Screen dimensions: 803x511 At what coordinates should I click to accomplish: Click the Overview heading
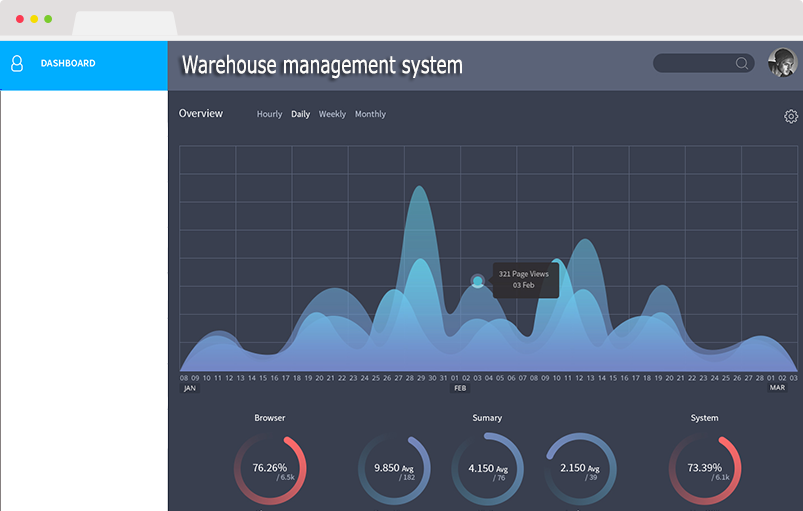click(x=201, y=114)
